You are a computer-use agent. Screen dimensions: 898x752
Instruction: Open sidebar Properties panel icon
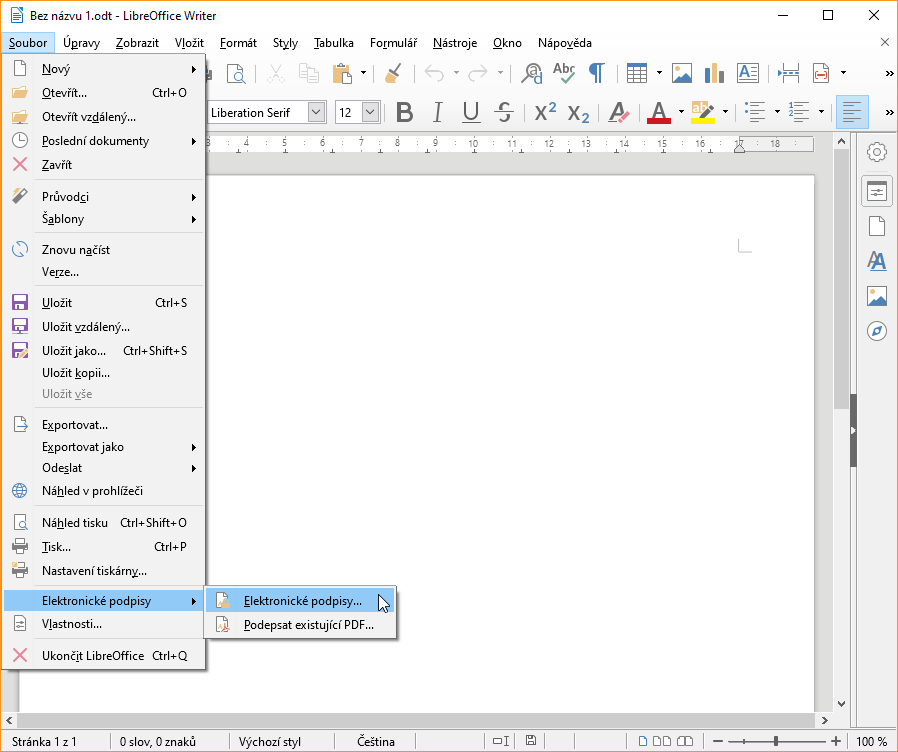(876, 191)
